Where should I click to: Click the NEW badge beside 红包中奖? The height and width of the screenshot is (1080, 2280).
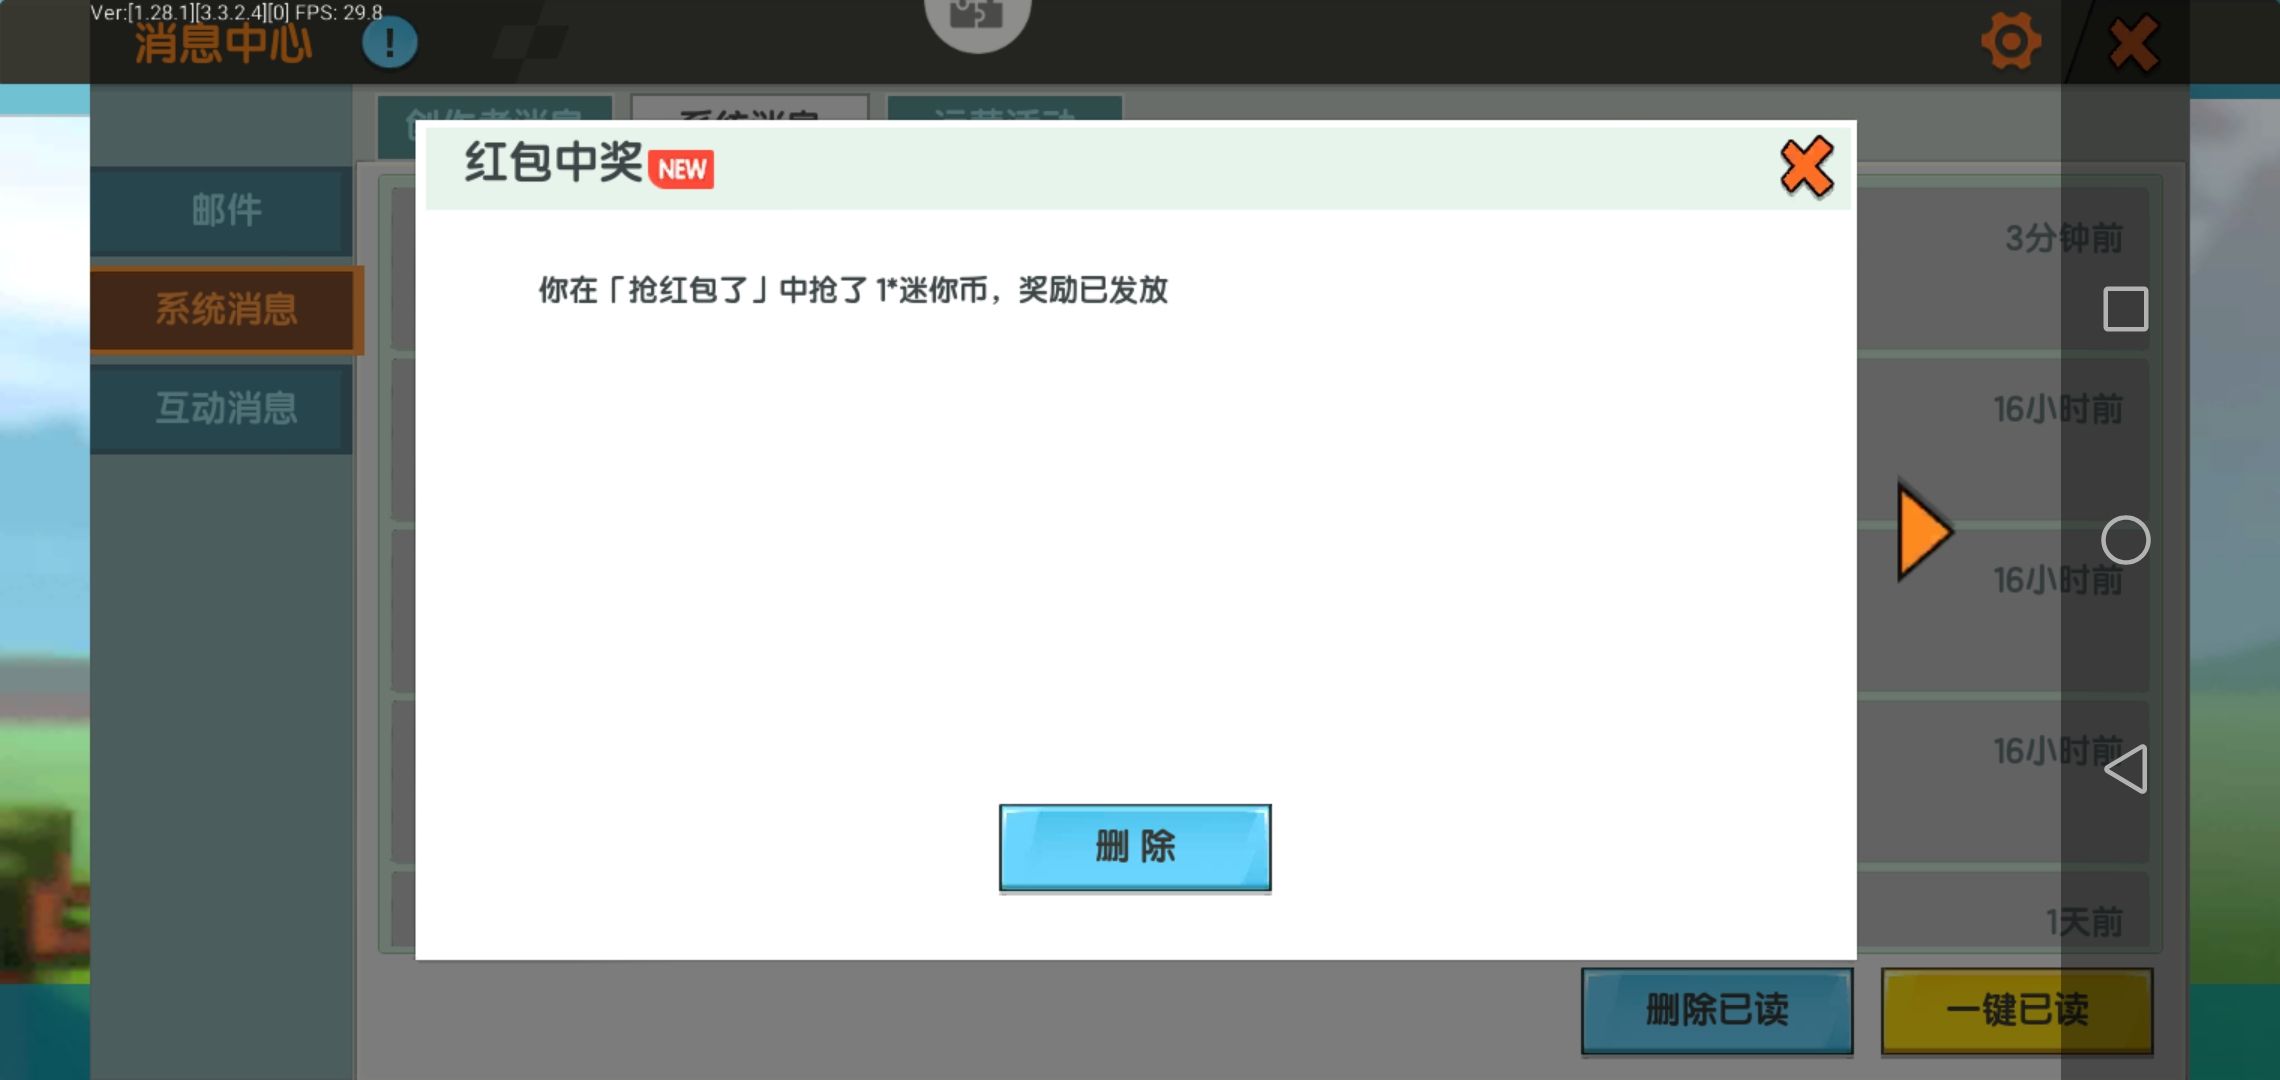click(682, 169)
